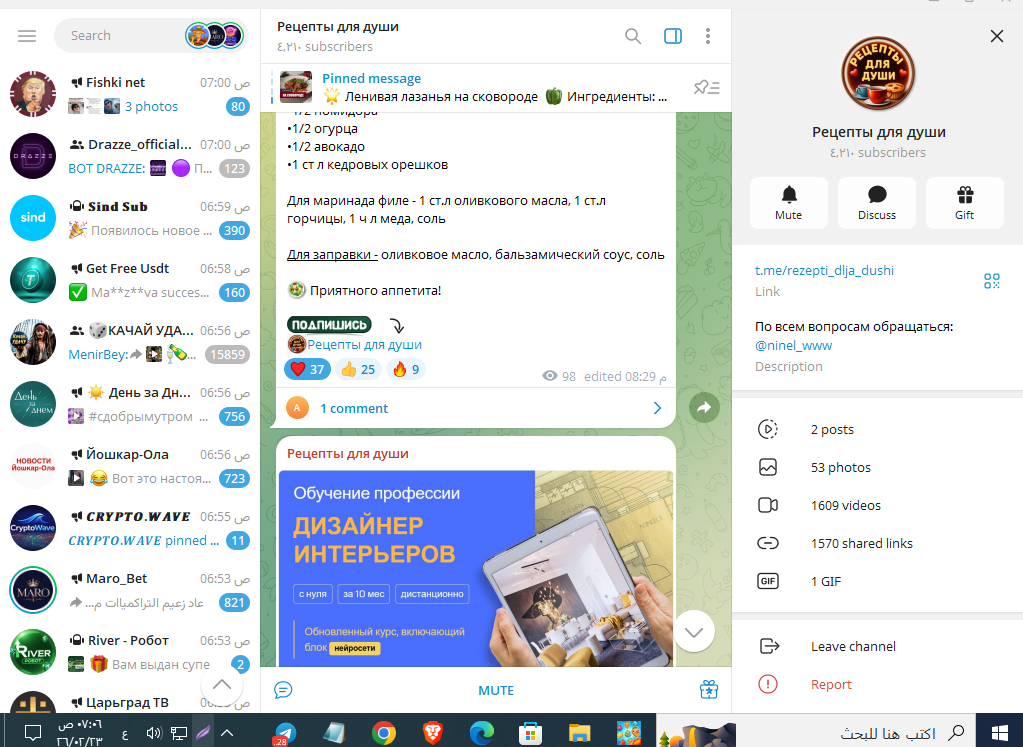Image resolution: width=1023 pixels, height=747 pixels.
Task: Open the 53 photos media section
Action: [878, 467]
